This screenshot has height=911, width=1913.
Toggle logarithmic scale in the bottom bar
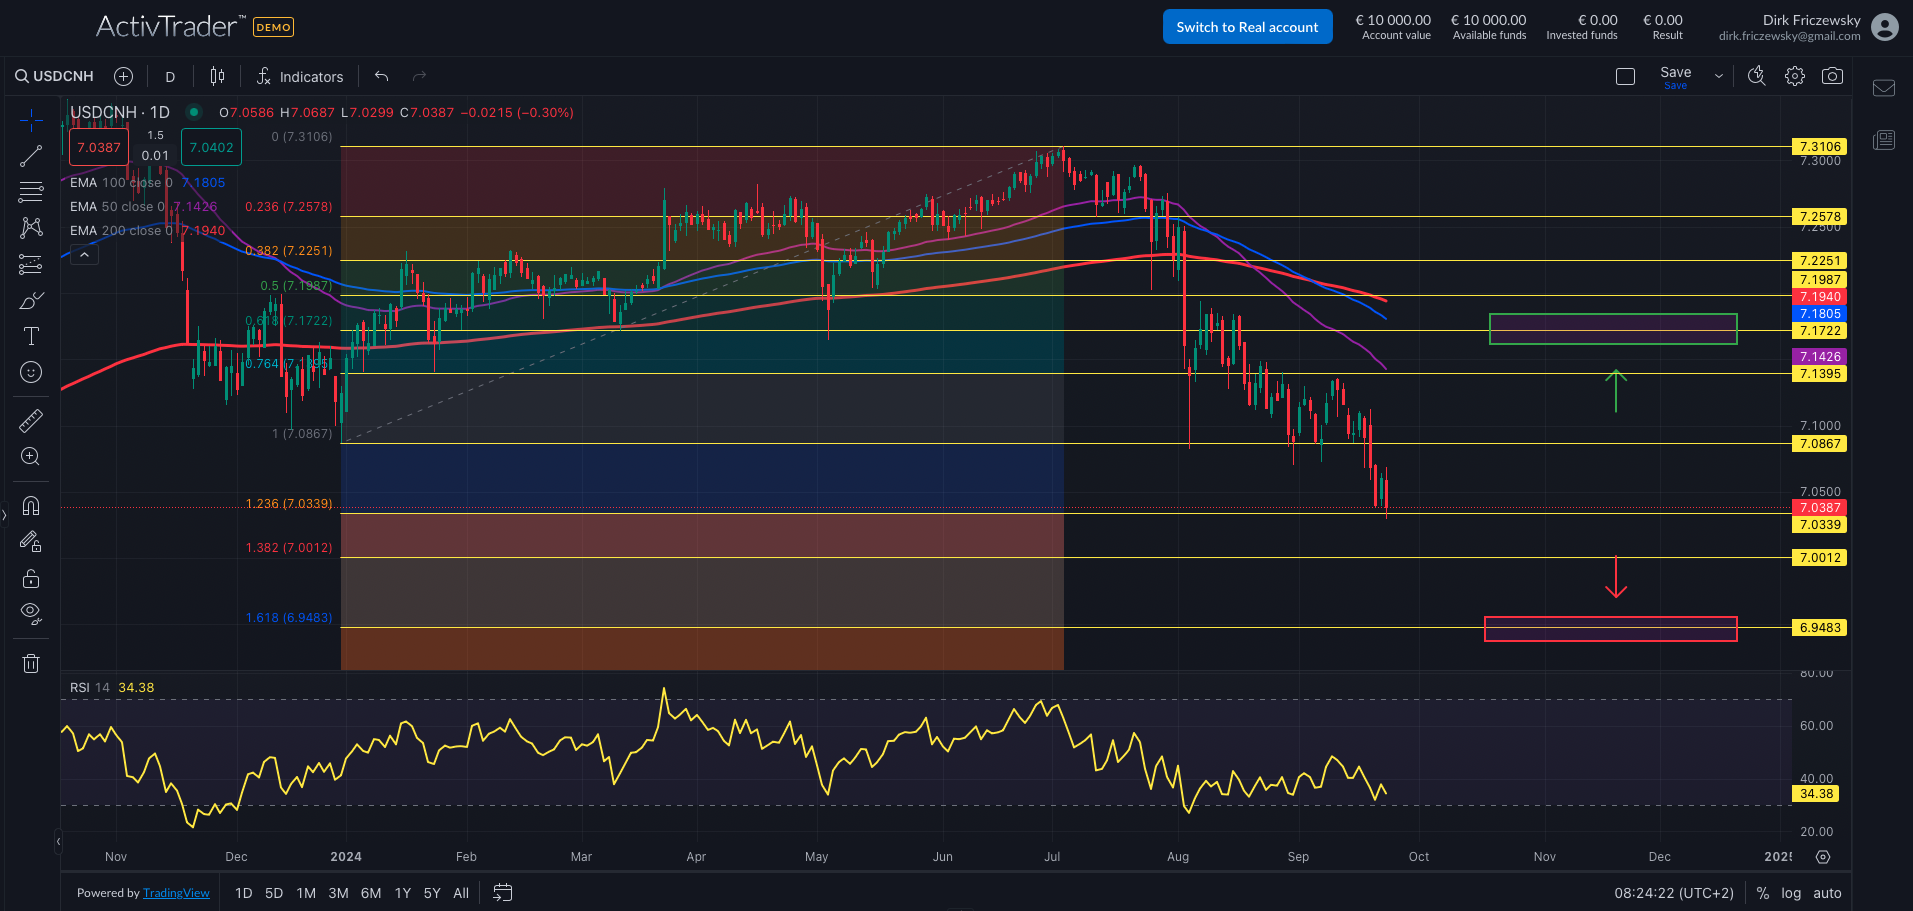tap(1791, 893)
